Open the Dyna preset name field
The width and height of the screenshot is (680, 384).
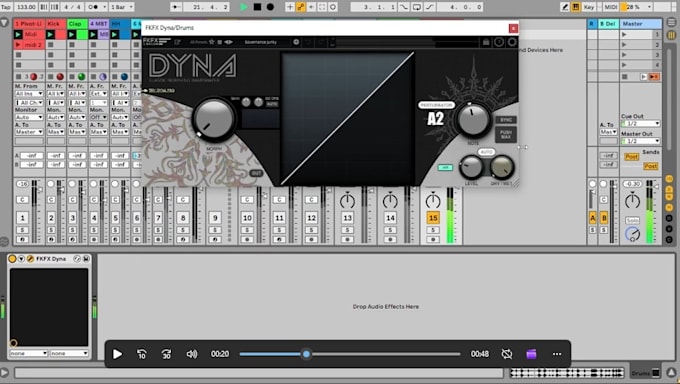click(261, 42)
